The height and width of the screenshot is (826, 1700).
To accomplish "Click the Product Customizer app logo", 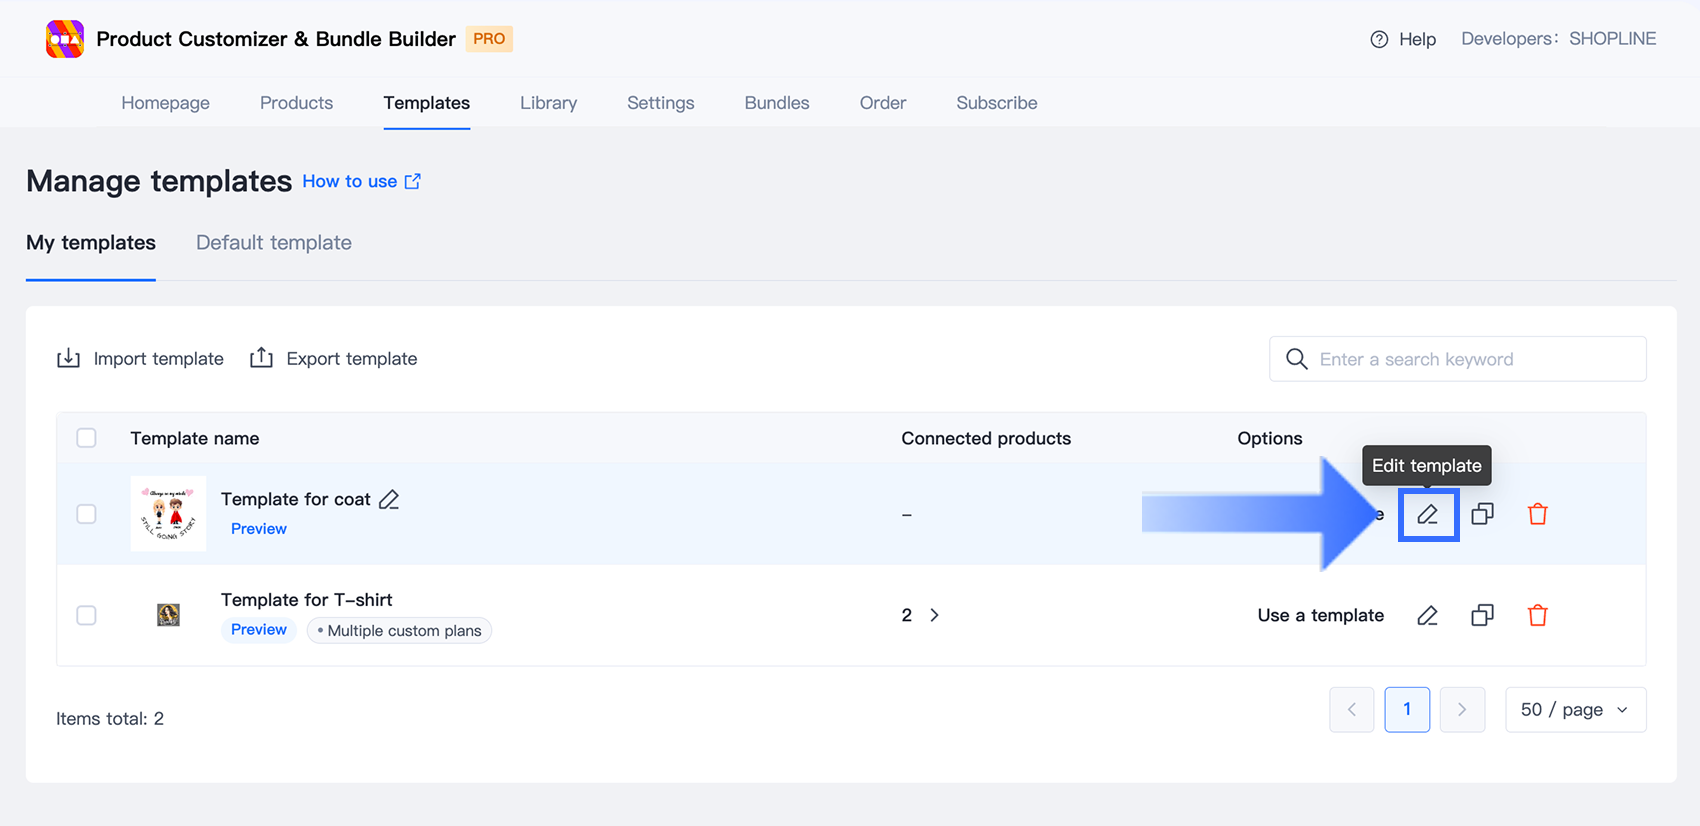I will tap(65, 39).
